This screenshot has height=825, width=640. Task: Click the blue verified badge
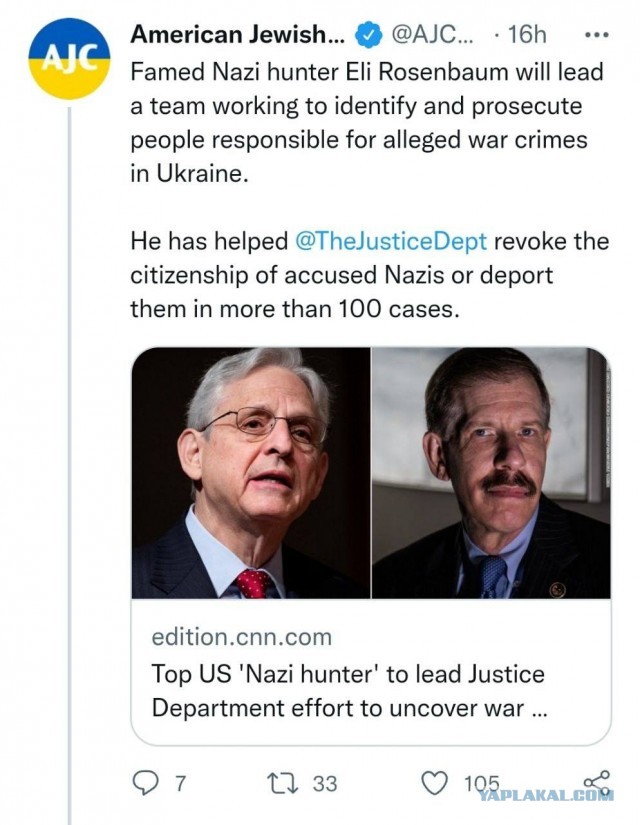367,35
